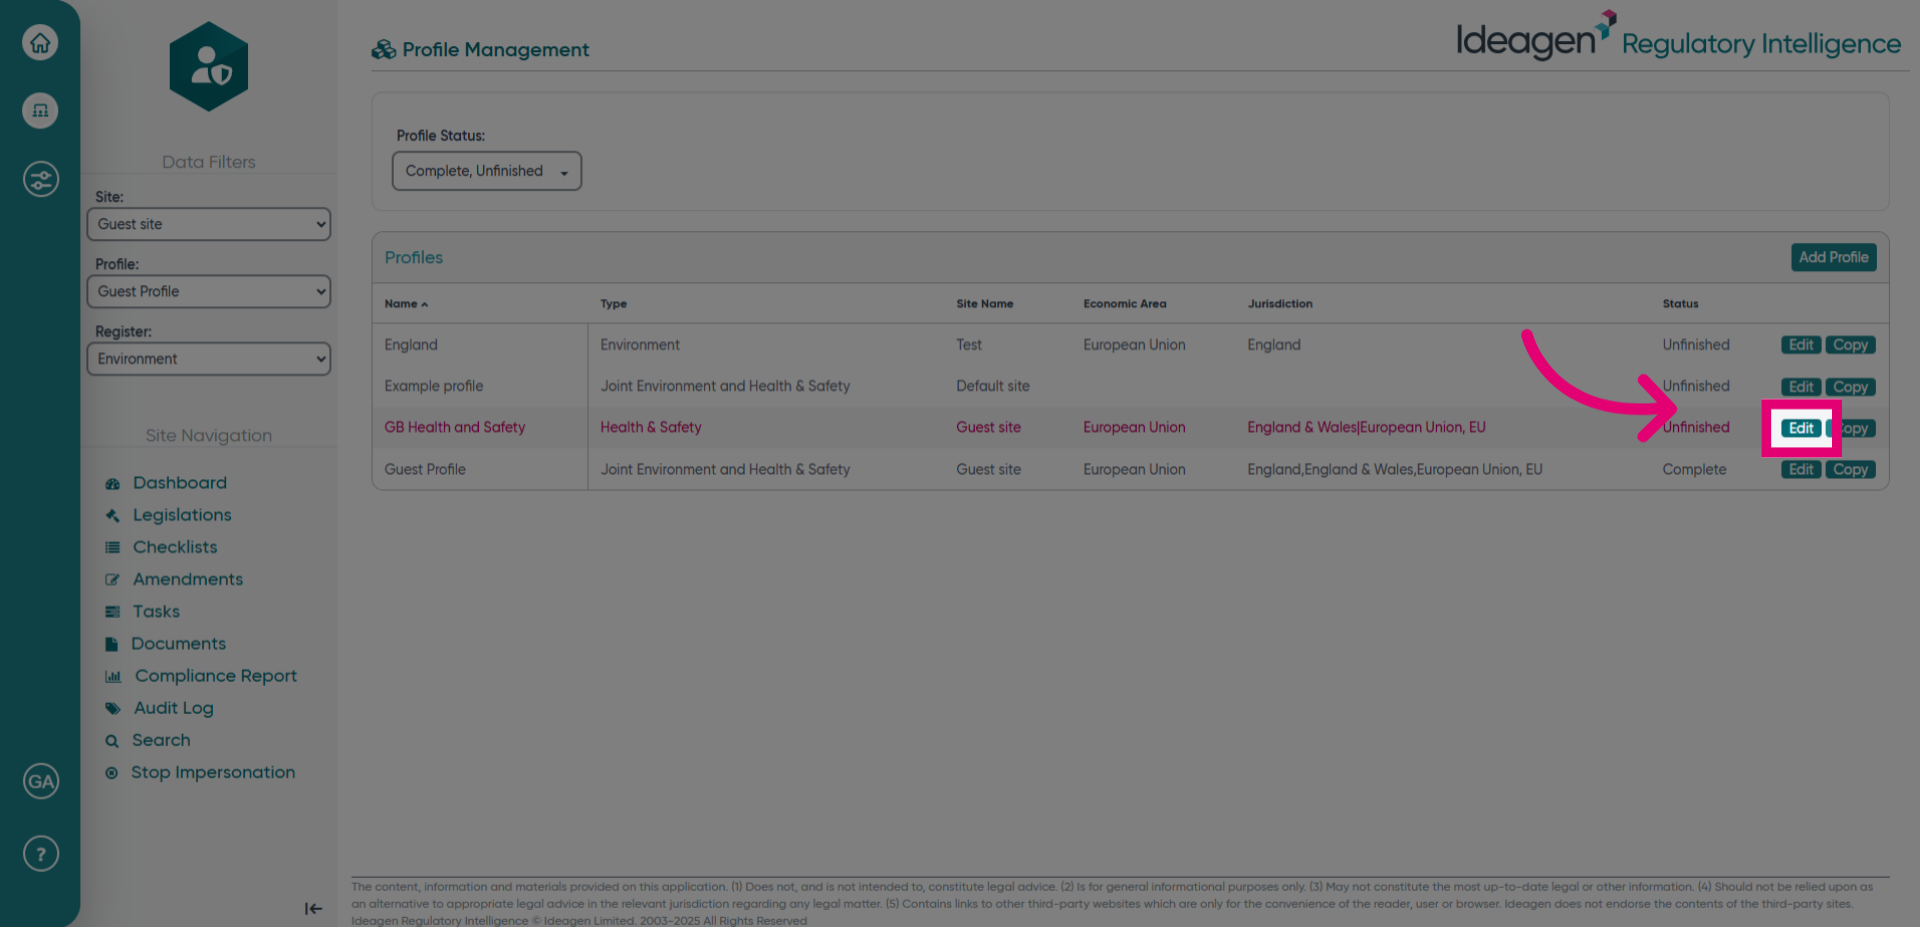The height and width of the screenshot is (927, 1920).
Task: Click the Jurisdiction column header
Action: tap(1280, 304)
